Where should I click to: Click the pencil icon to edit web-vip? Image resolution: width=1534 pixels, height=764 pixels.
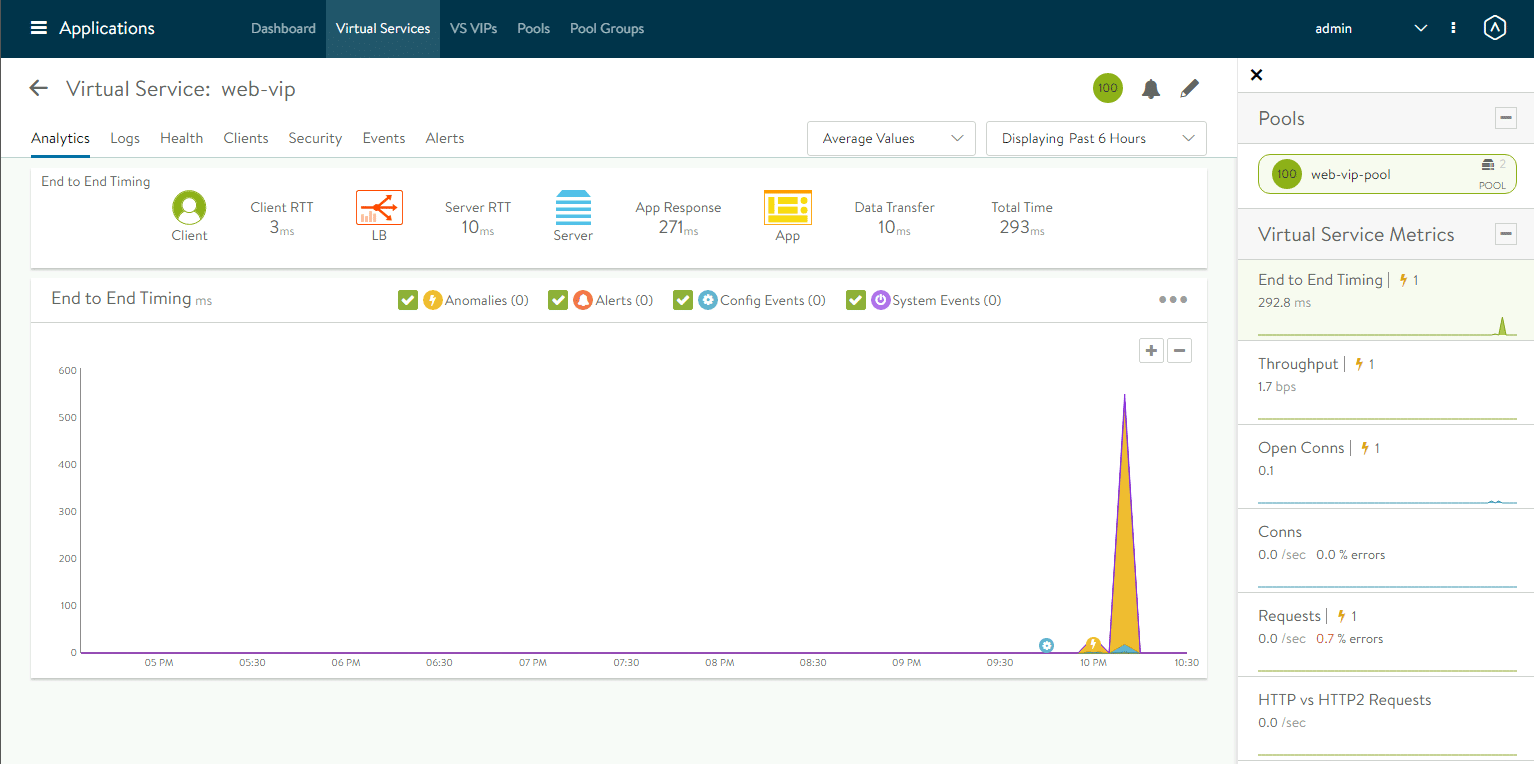[x=1189, y=88]
